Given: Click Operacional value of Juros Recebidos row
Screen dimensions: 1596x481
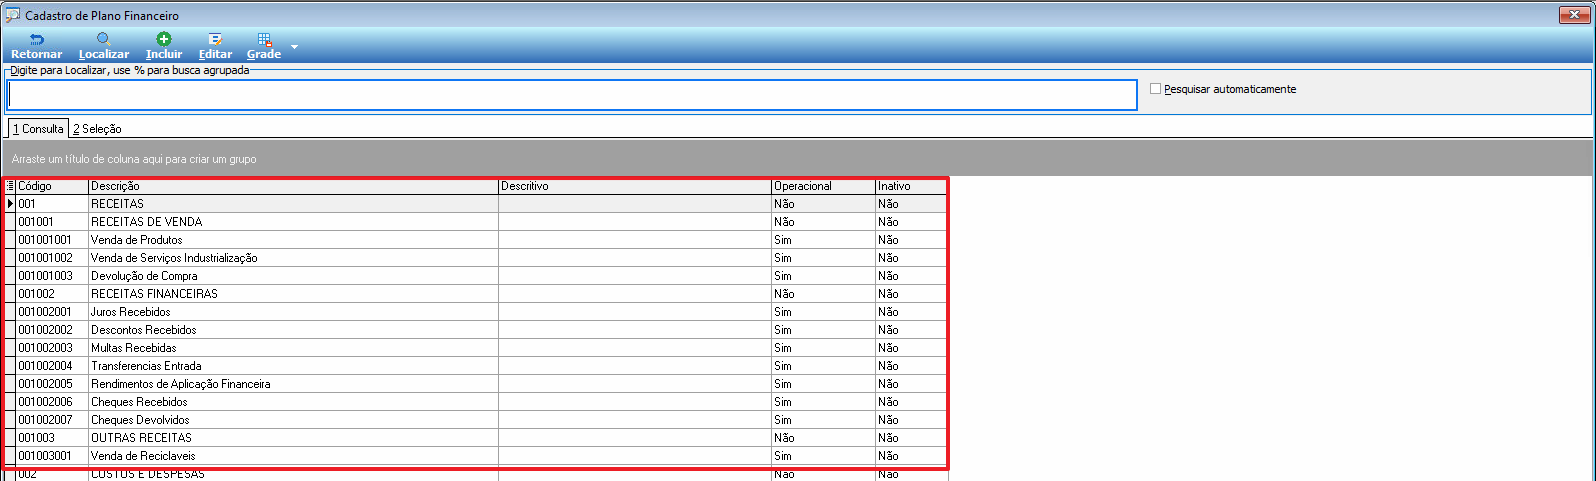Looking at the screenshot, I should 823,312.
